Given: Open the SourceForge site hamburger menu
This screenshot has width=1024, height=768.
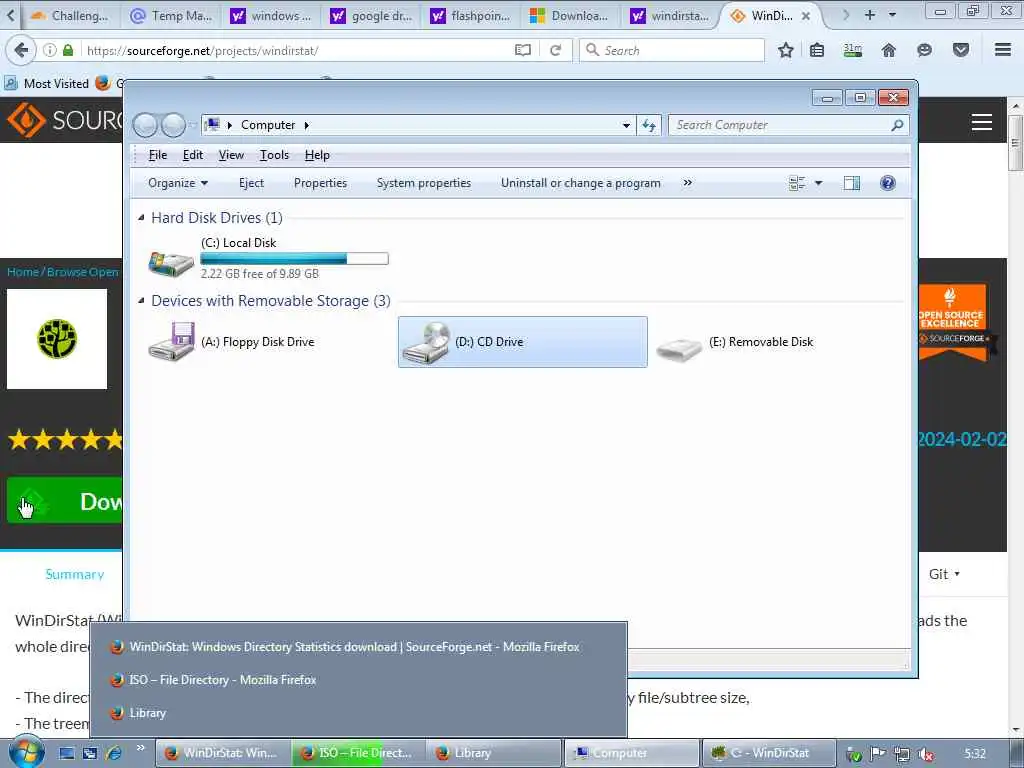Looking at the screenshot, I should (x=982, y=121).
